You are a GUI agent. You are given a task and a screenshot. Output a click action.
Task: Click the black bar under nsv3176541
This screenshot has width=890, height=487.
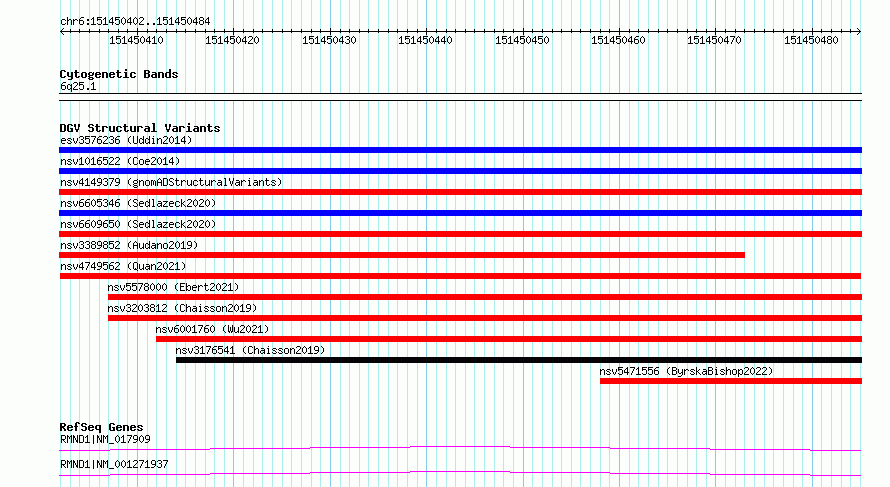pyautogui.click(x=519, y=360)
